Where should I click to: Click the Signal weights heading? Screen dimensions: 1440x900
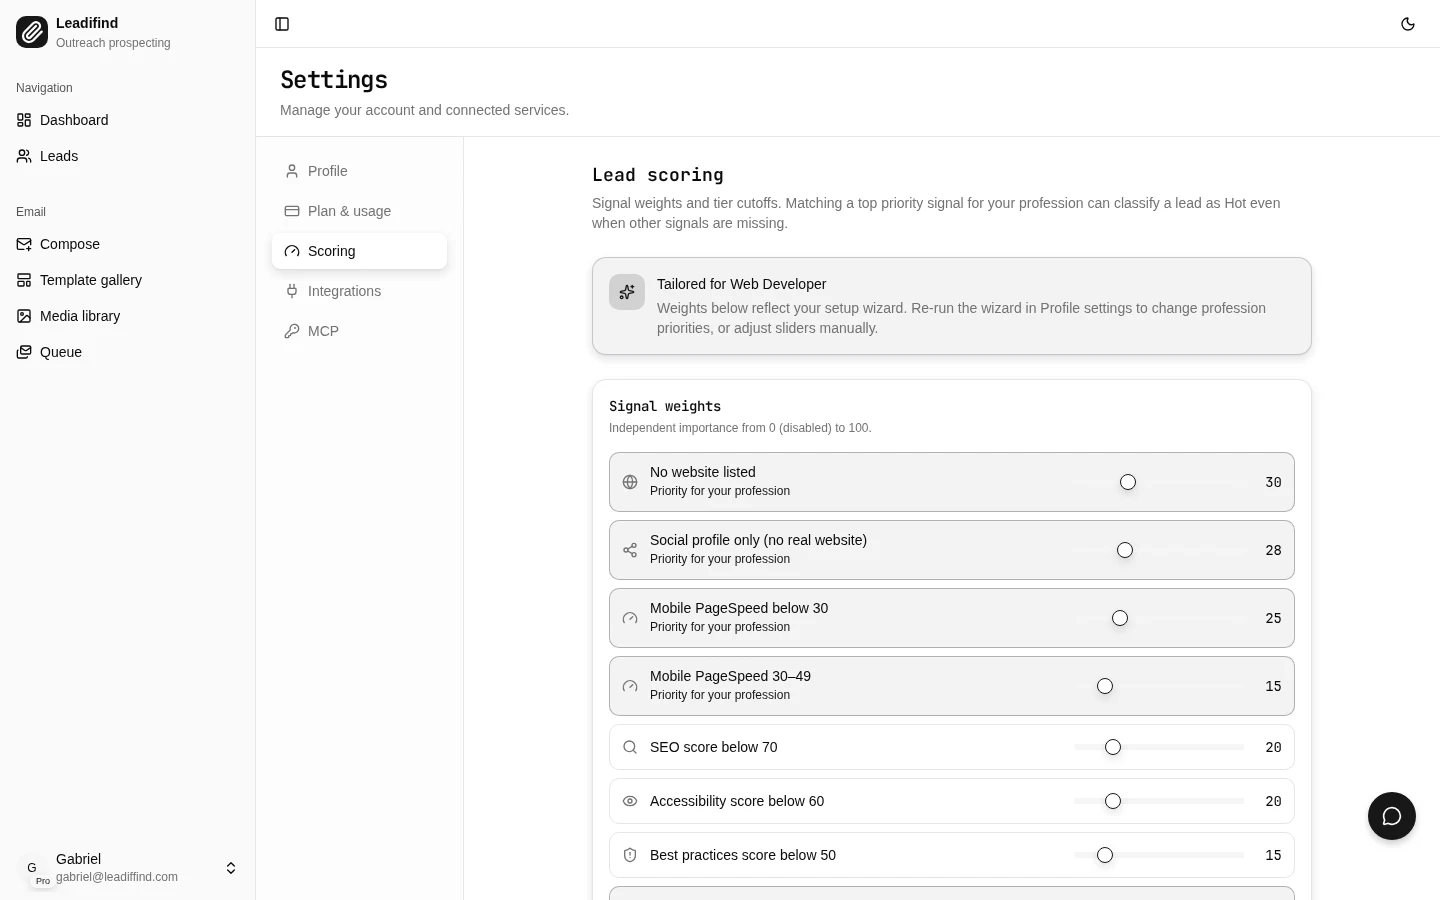[x=665, y=406]
